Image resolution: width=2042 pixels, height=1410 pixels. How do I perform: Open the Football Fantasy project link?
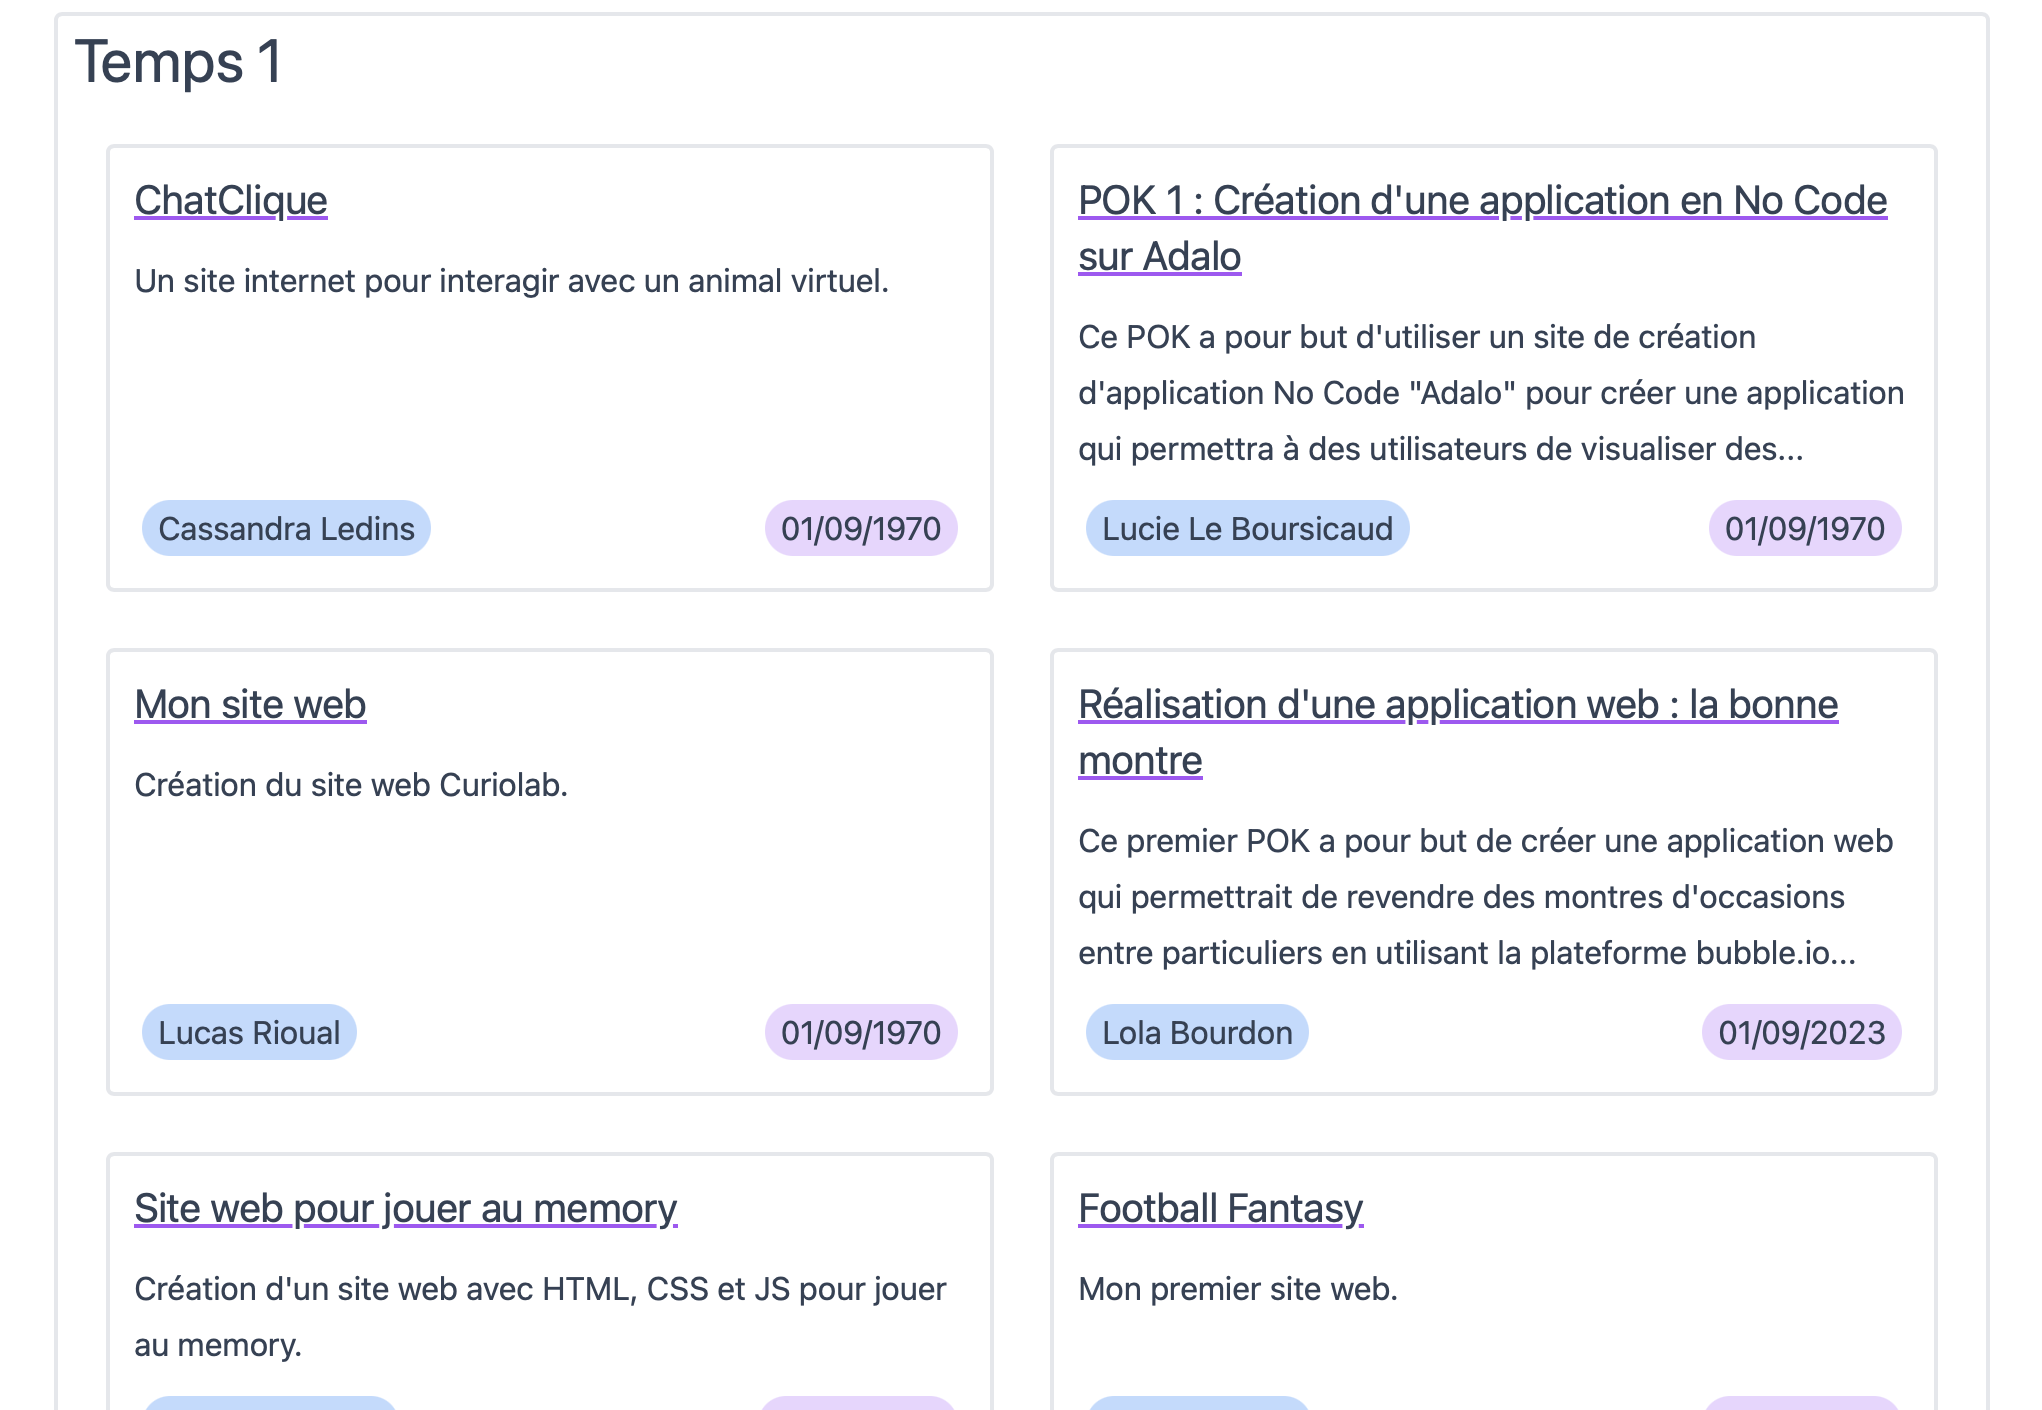1220,1209
